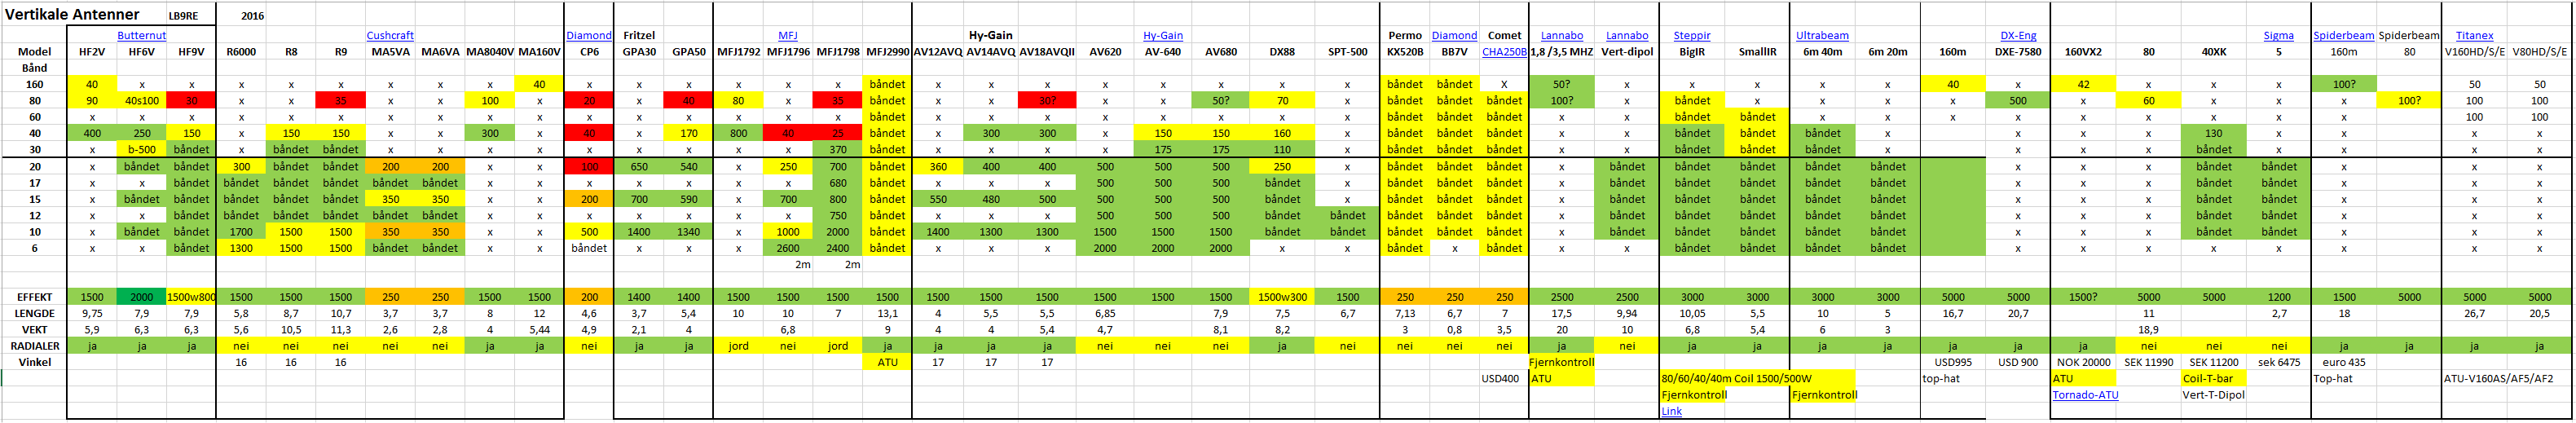Select the 'Permo' brand heading

coord(1404,35)
